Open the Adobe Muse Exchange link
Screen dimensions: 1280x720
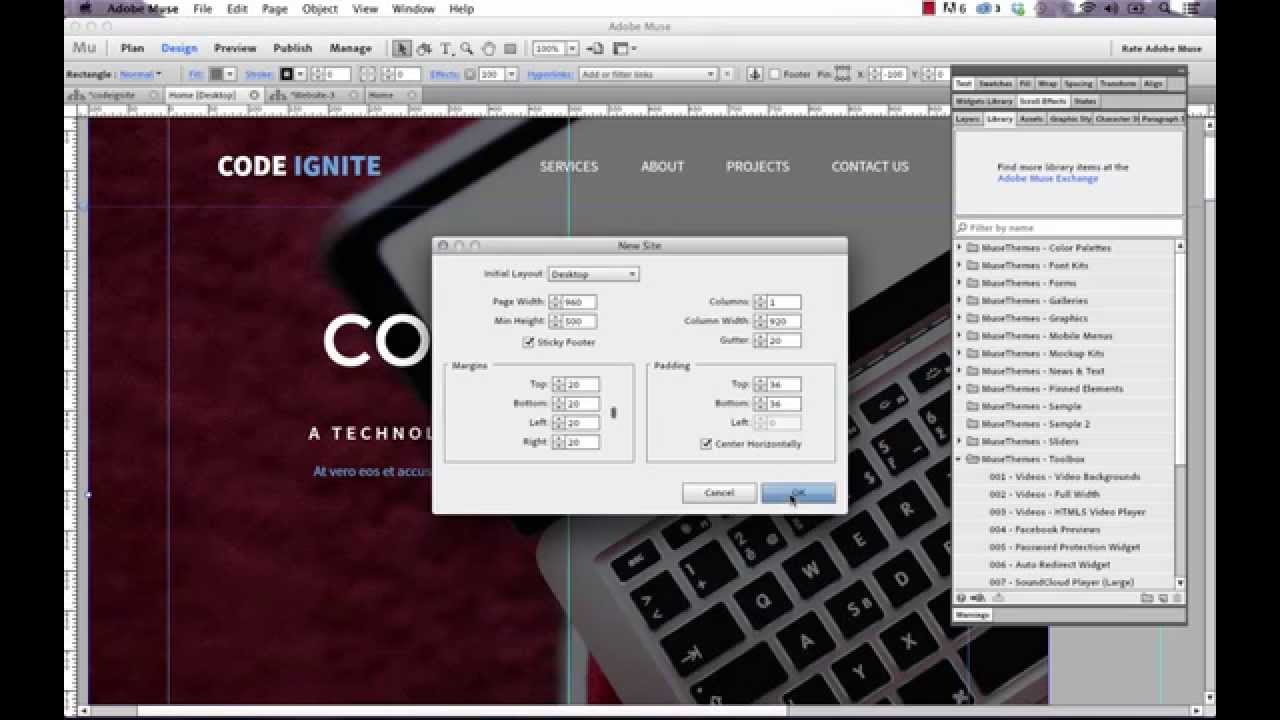pos(1047,179)
